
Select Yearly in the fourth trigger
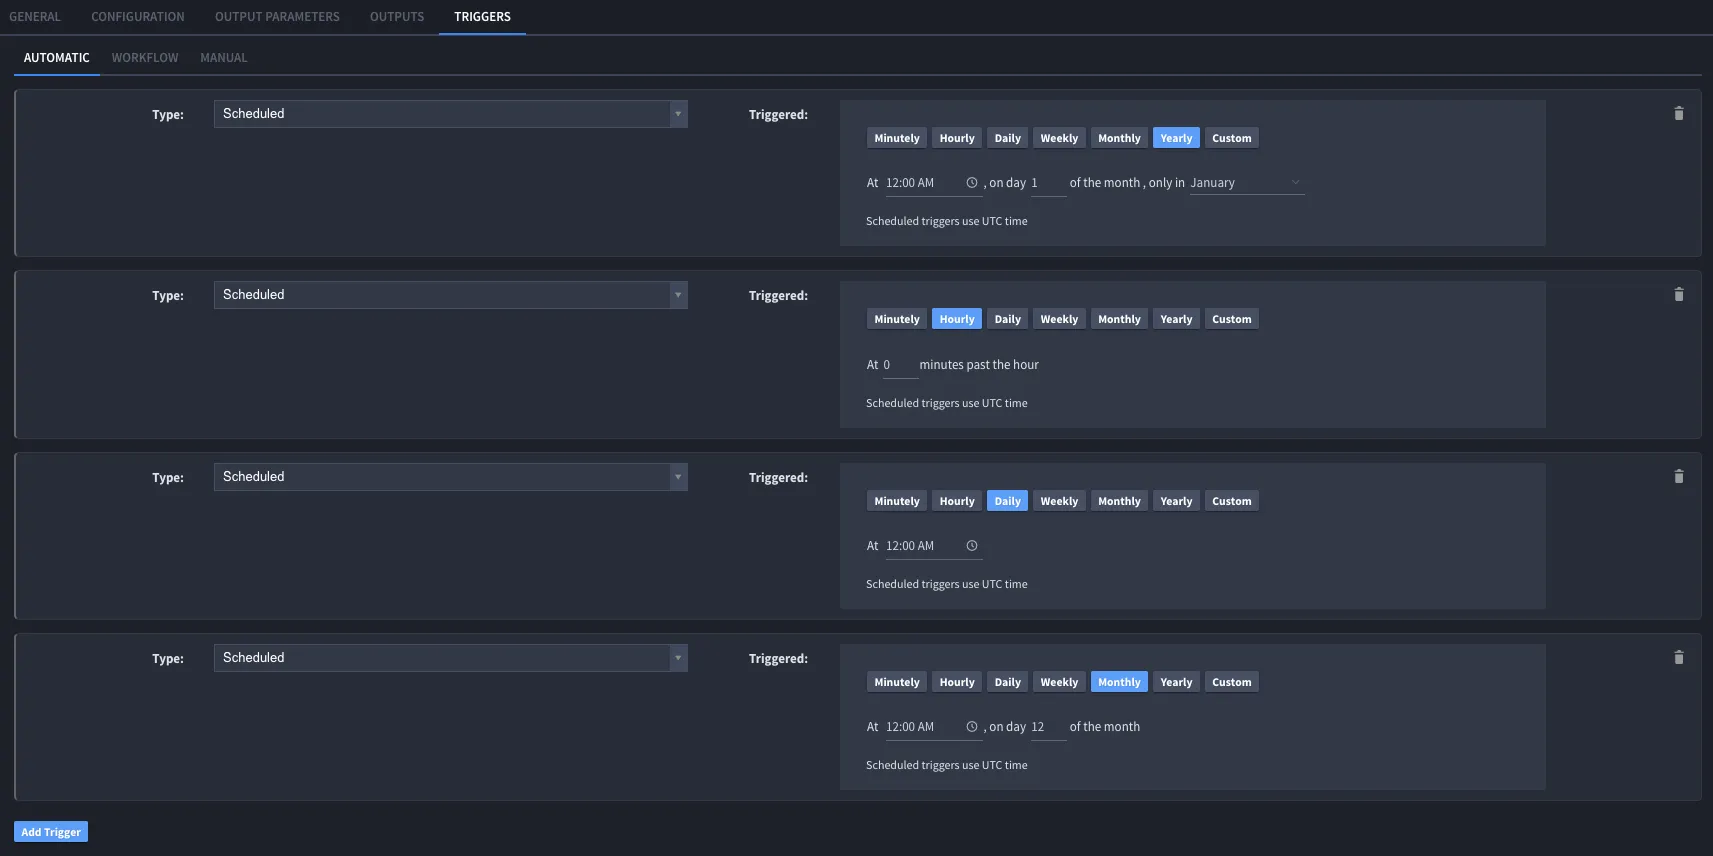(1176, 682)
